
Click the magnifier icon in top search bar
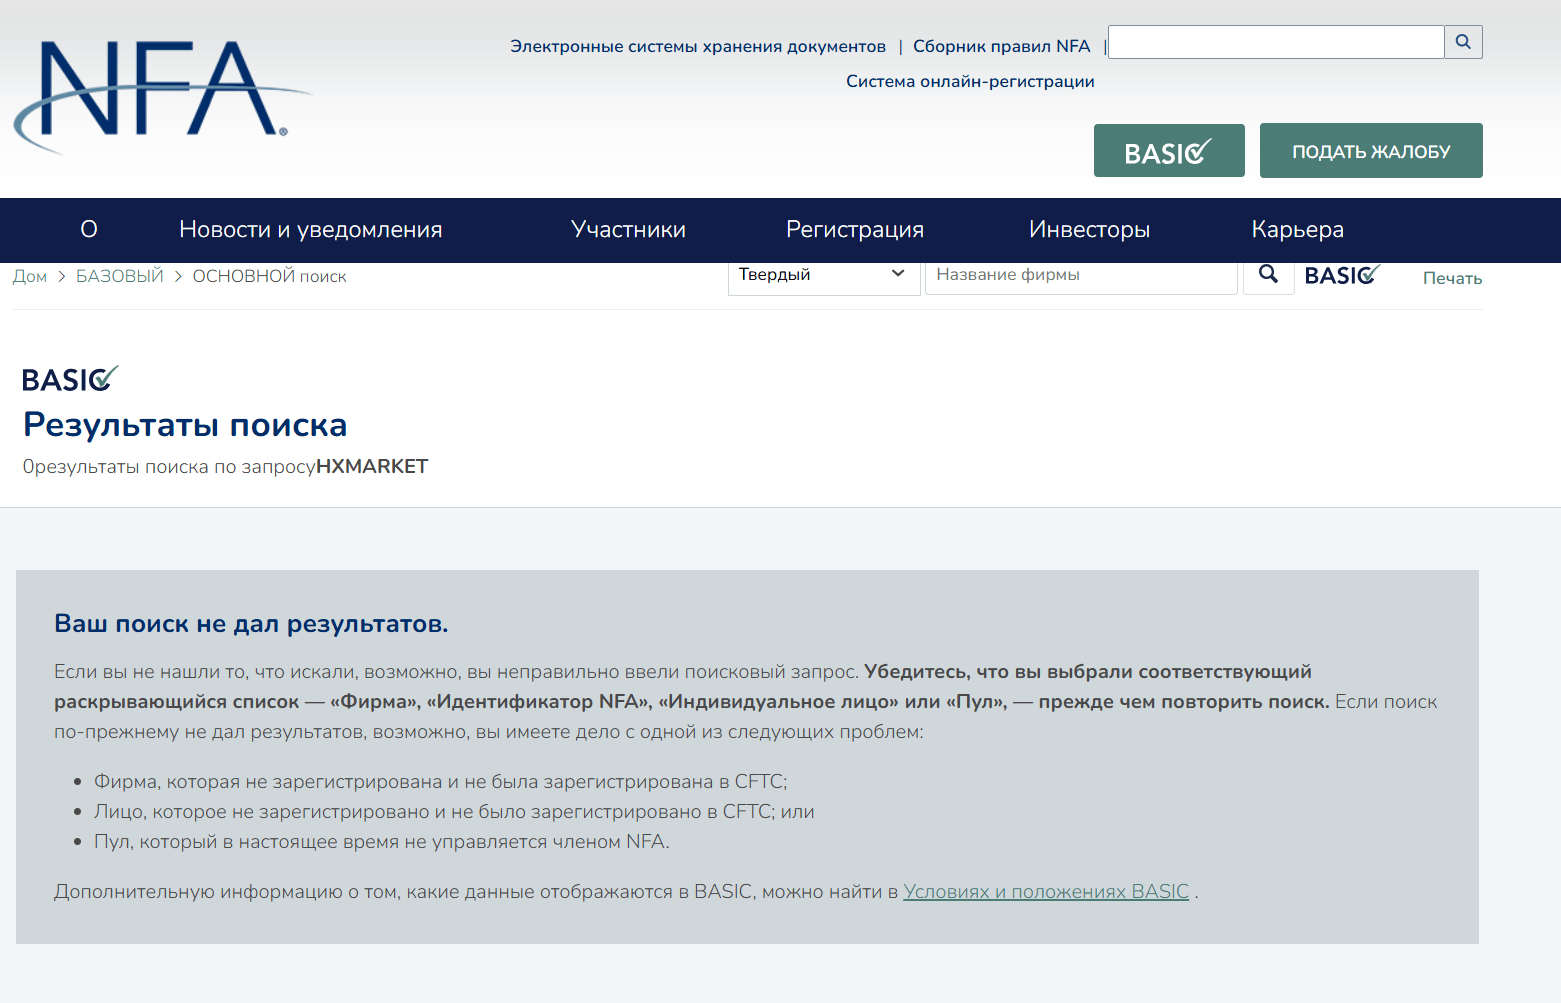click(1463, 42)
